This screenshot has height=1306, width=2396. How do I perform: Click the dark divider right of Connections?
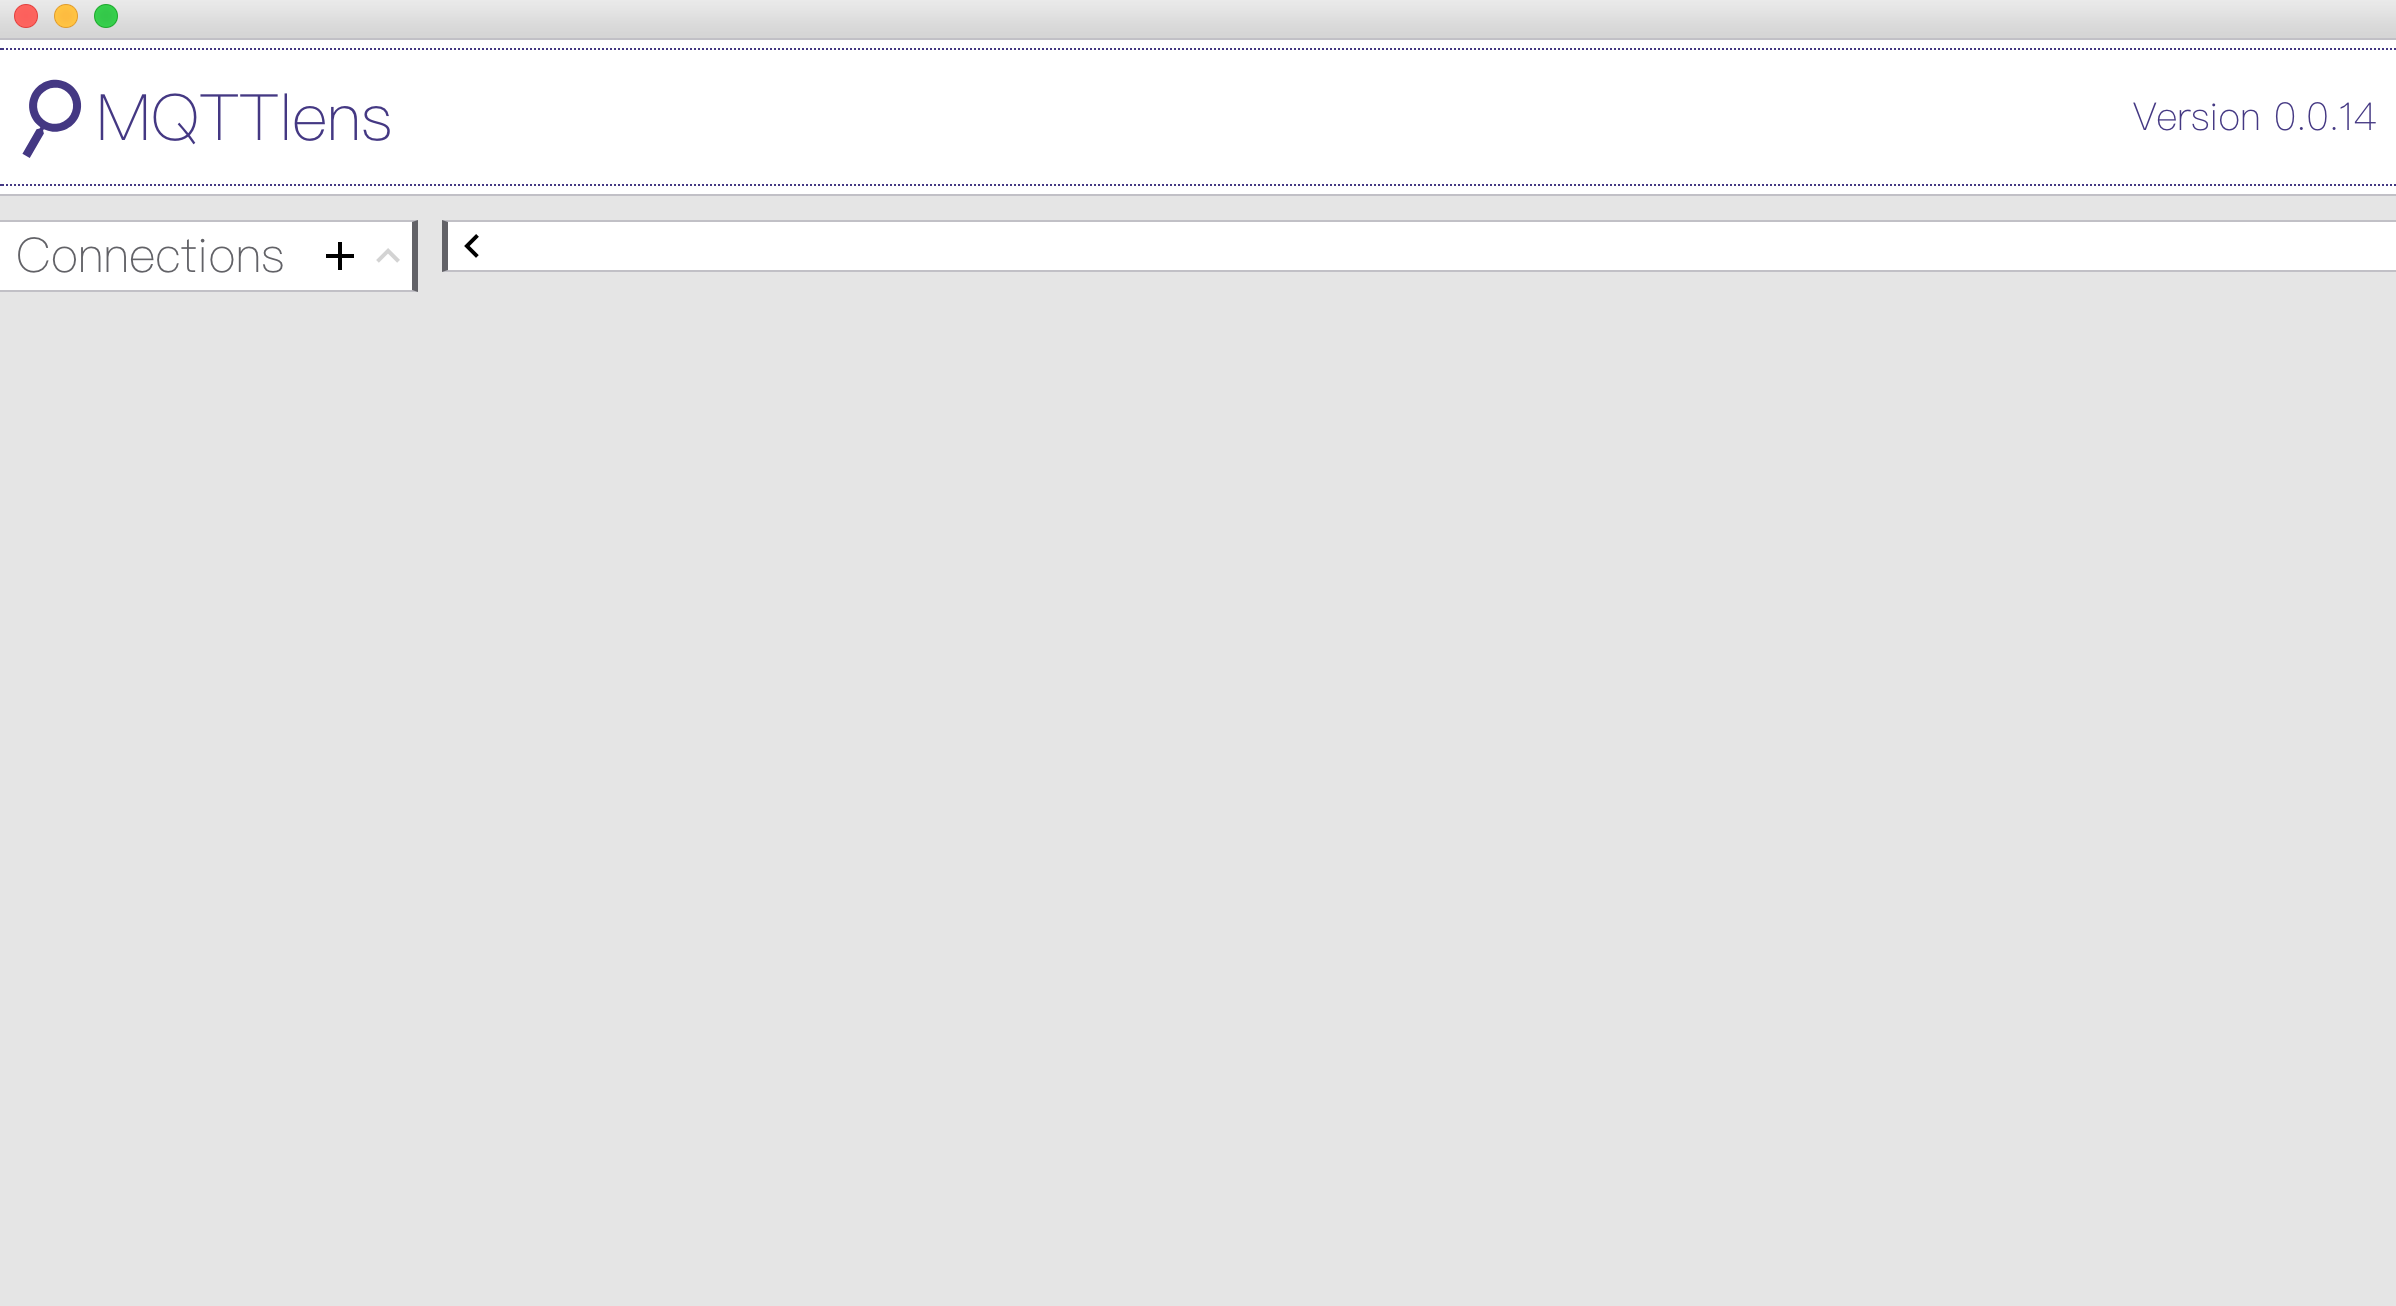pos(415,256)
